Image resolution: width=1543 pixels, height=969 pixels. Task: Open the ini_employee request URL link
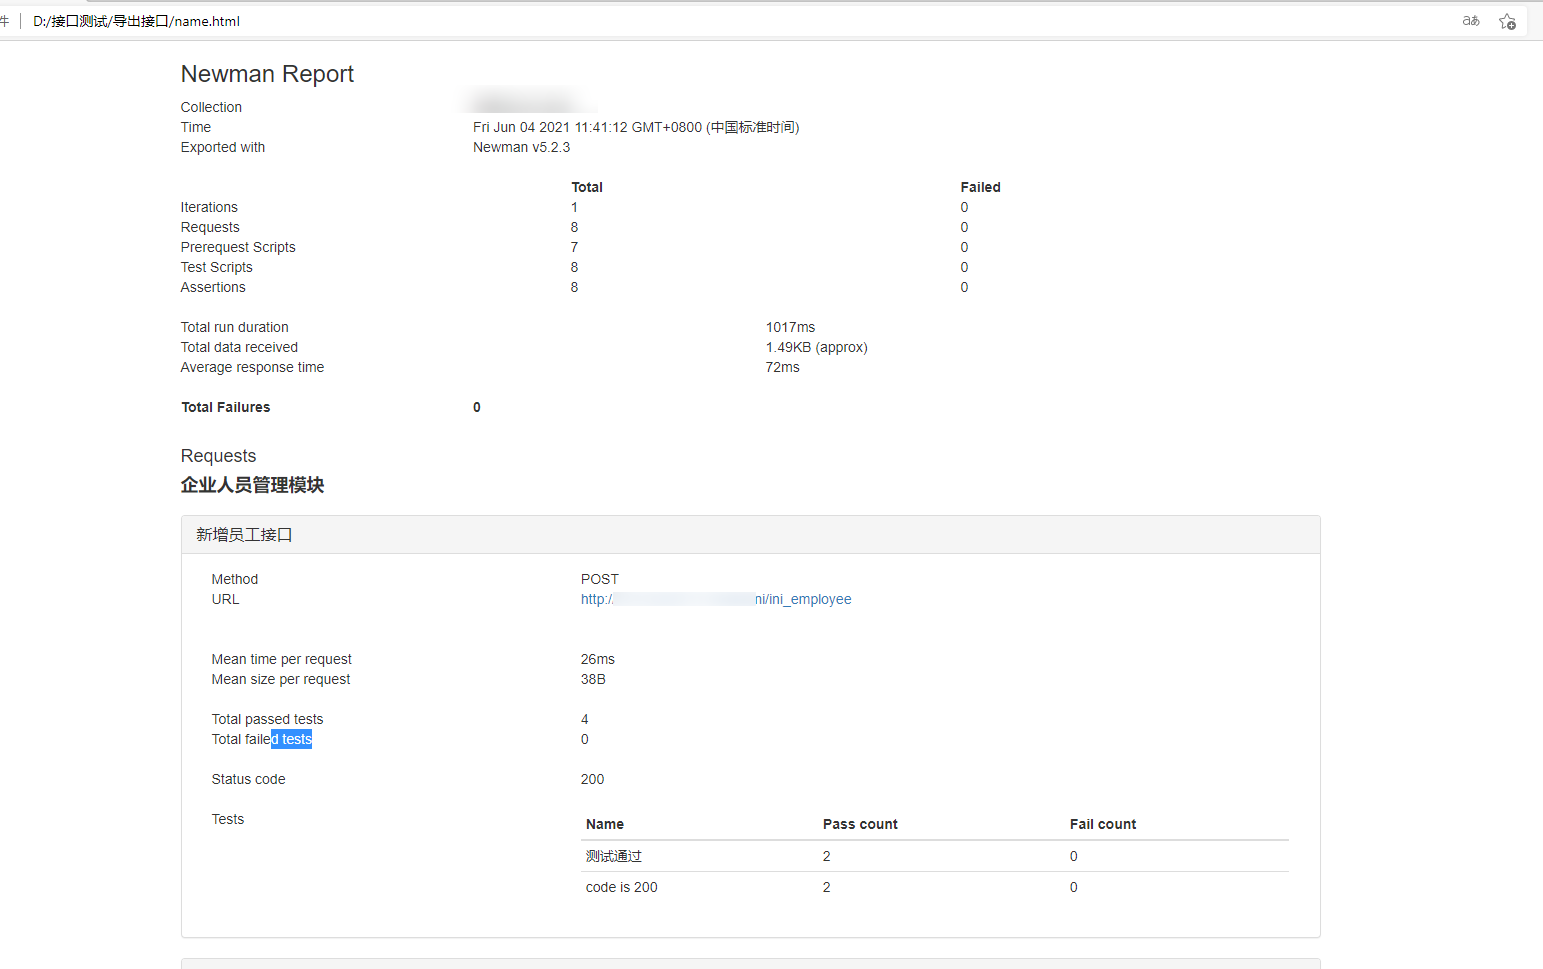coord(716,599)
